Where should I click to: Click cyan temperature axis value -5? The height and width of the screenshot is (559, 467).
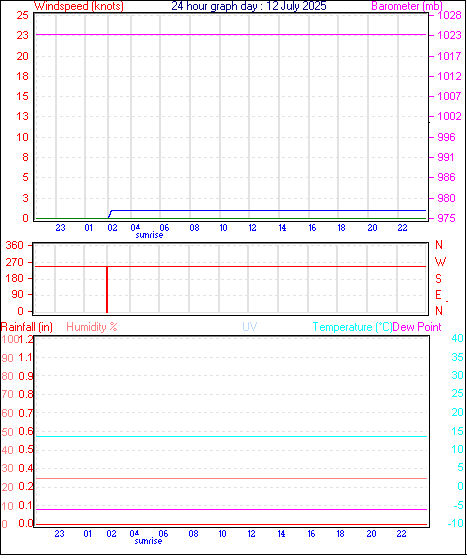point(458,505)
